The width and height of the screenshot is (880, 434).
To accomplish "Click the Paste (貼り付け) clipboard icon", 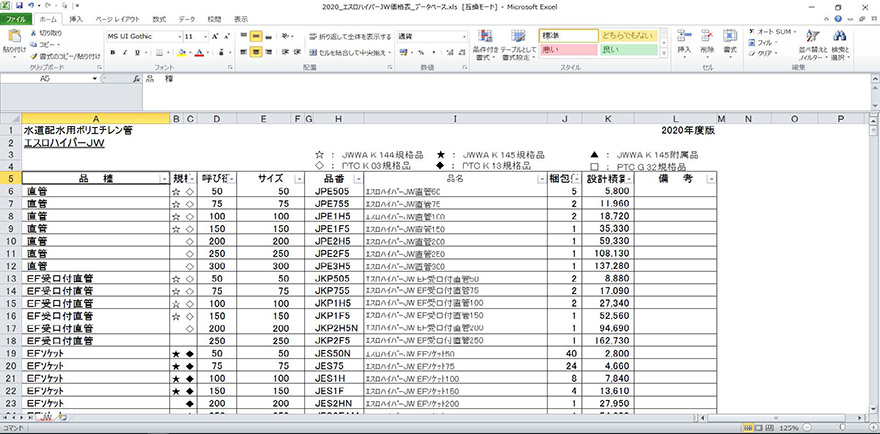I will point(13,38).
